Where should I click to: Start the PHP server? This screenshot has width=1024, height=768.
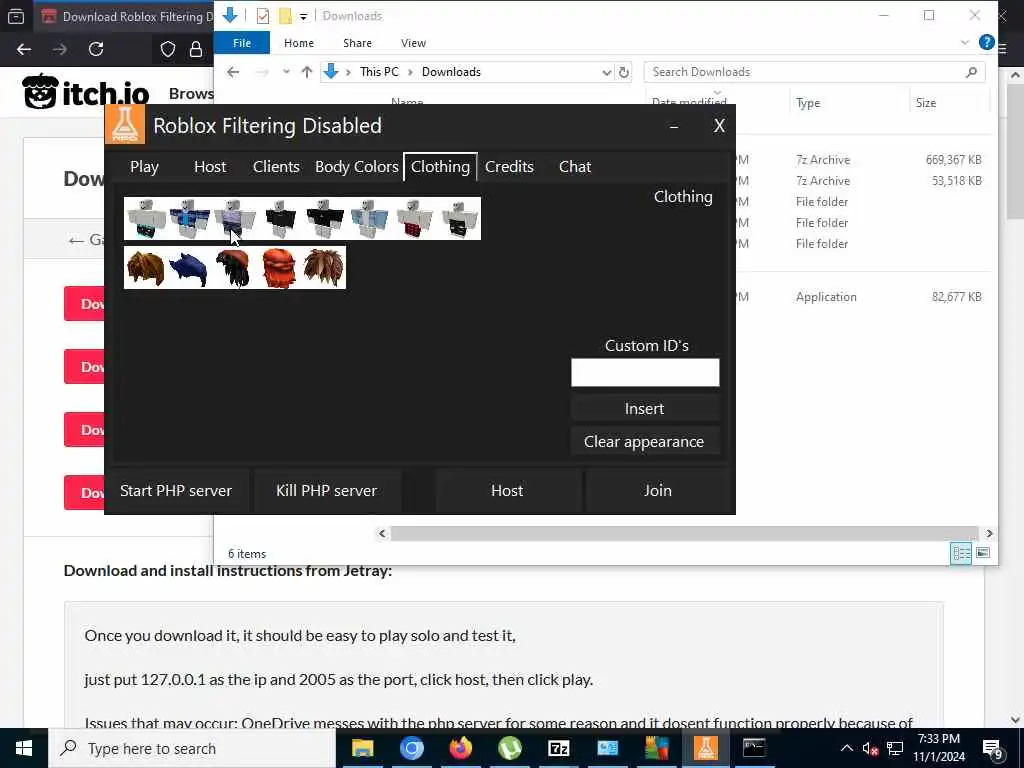[x=176, y=490]
